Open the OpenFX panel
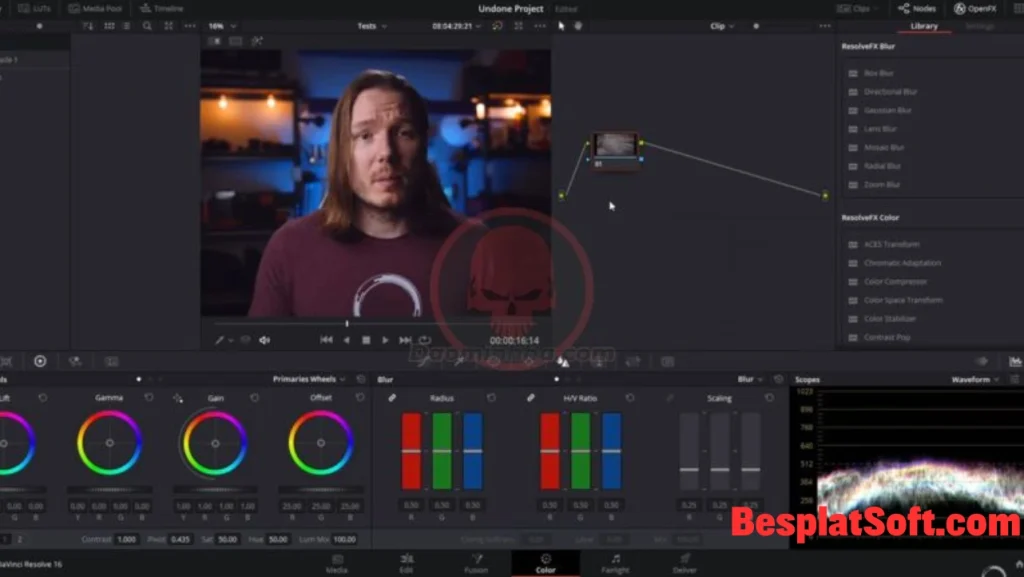 point(974,8)
